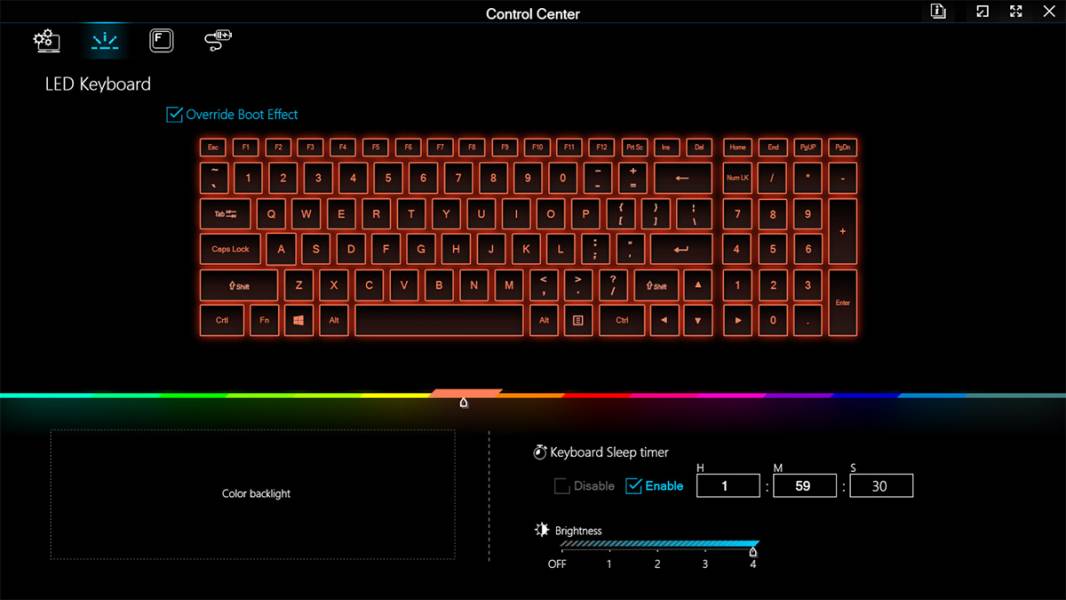Click the spacebar key on virtual keyboard

439,320
